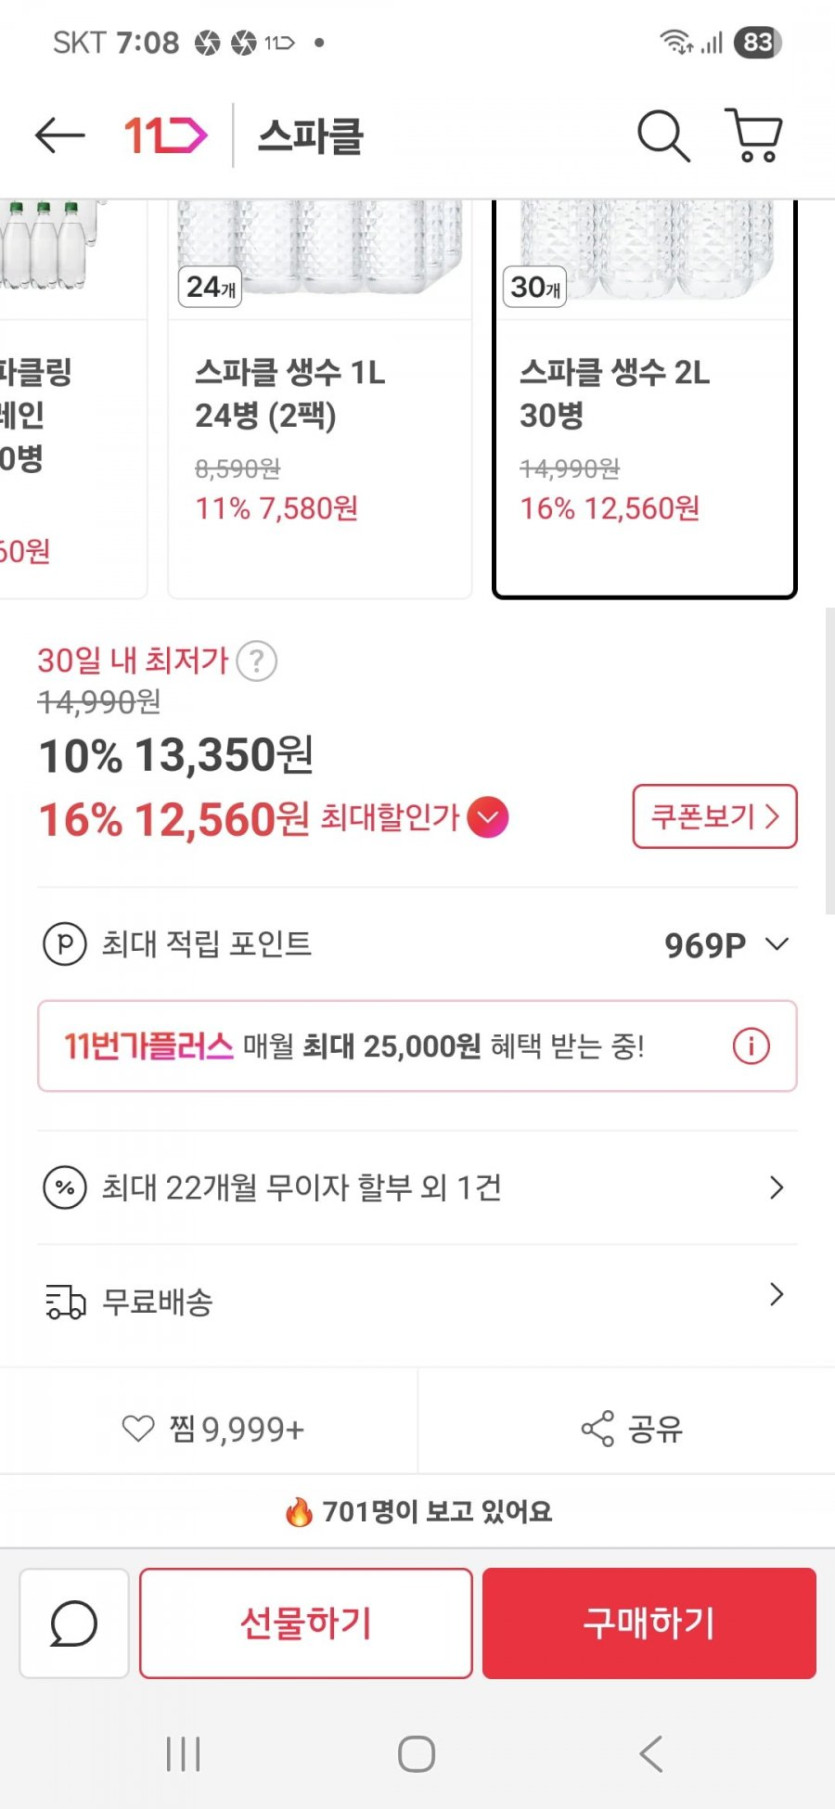This screenshot has height=1809, width=835.
Task: Tap the back arrow in header
Action: point(60,135)
